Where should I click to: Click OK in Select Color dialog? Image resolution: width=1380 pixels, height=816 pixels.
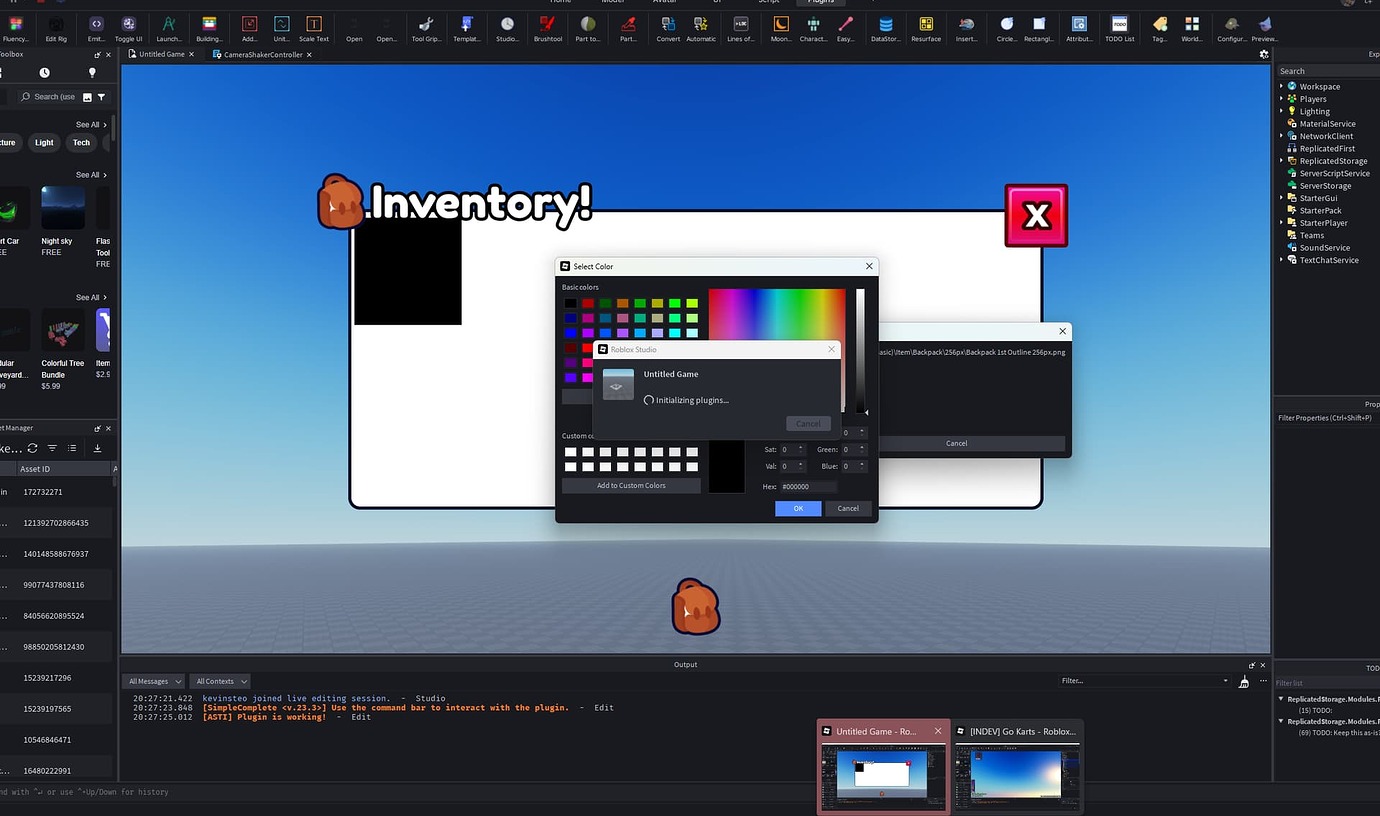(x=798, y=508)
